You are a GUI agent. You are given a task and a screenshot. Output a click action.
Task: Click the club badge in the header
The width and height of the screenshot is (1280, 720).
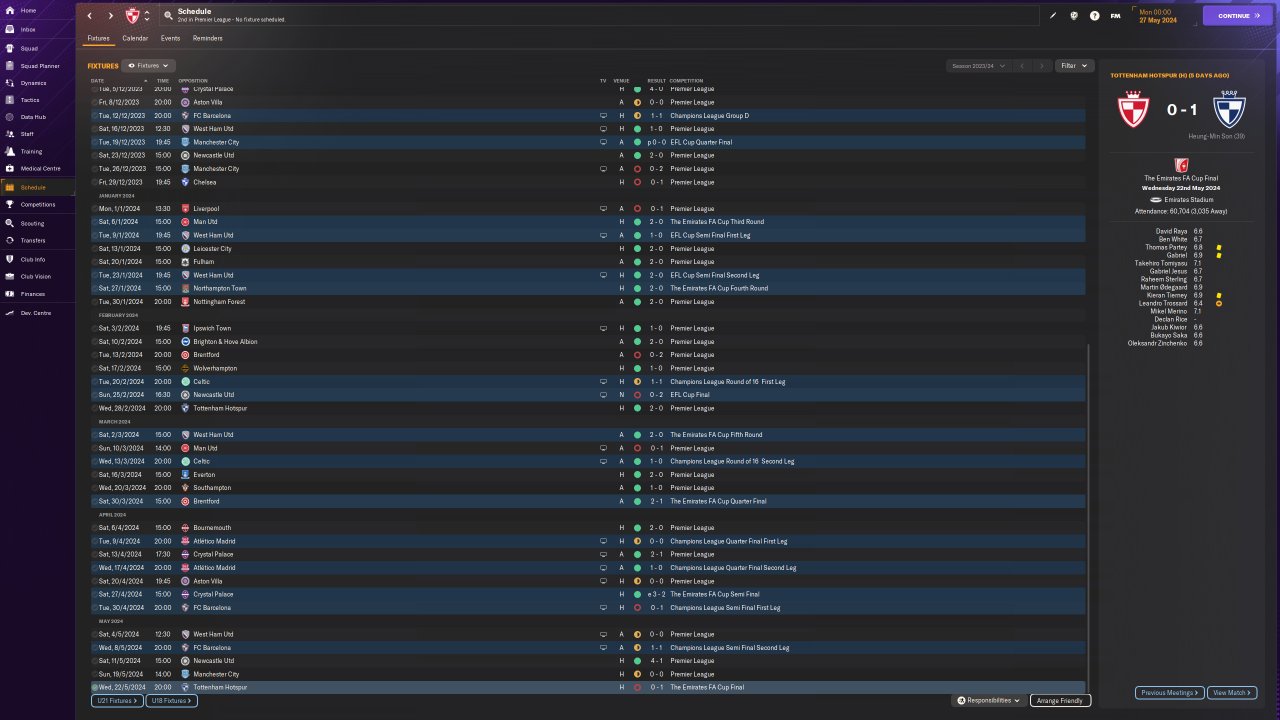tap(132, 16)
